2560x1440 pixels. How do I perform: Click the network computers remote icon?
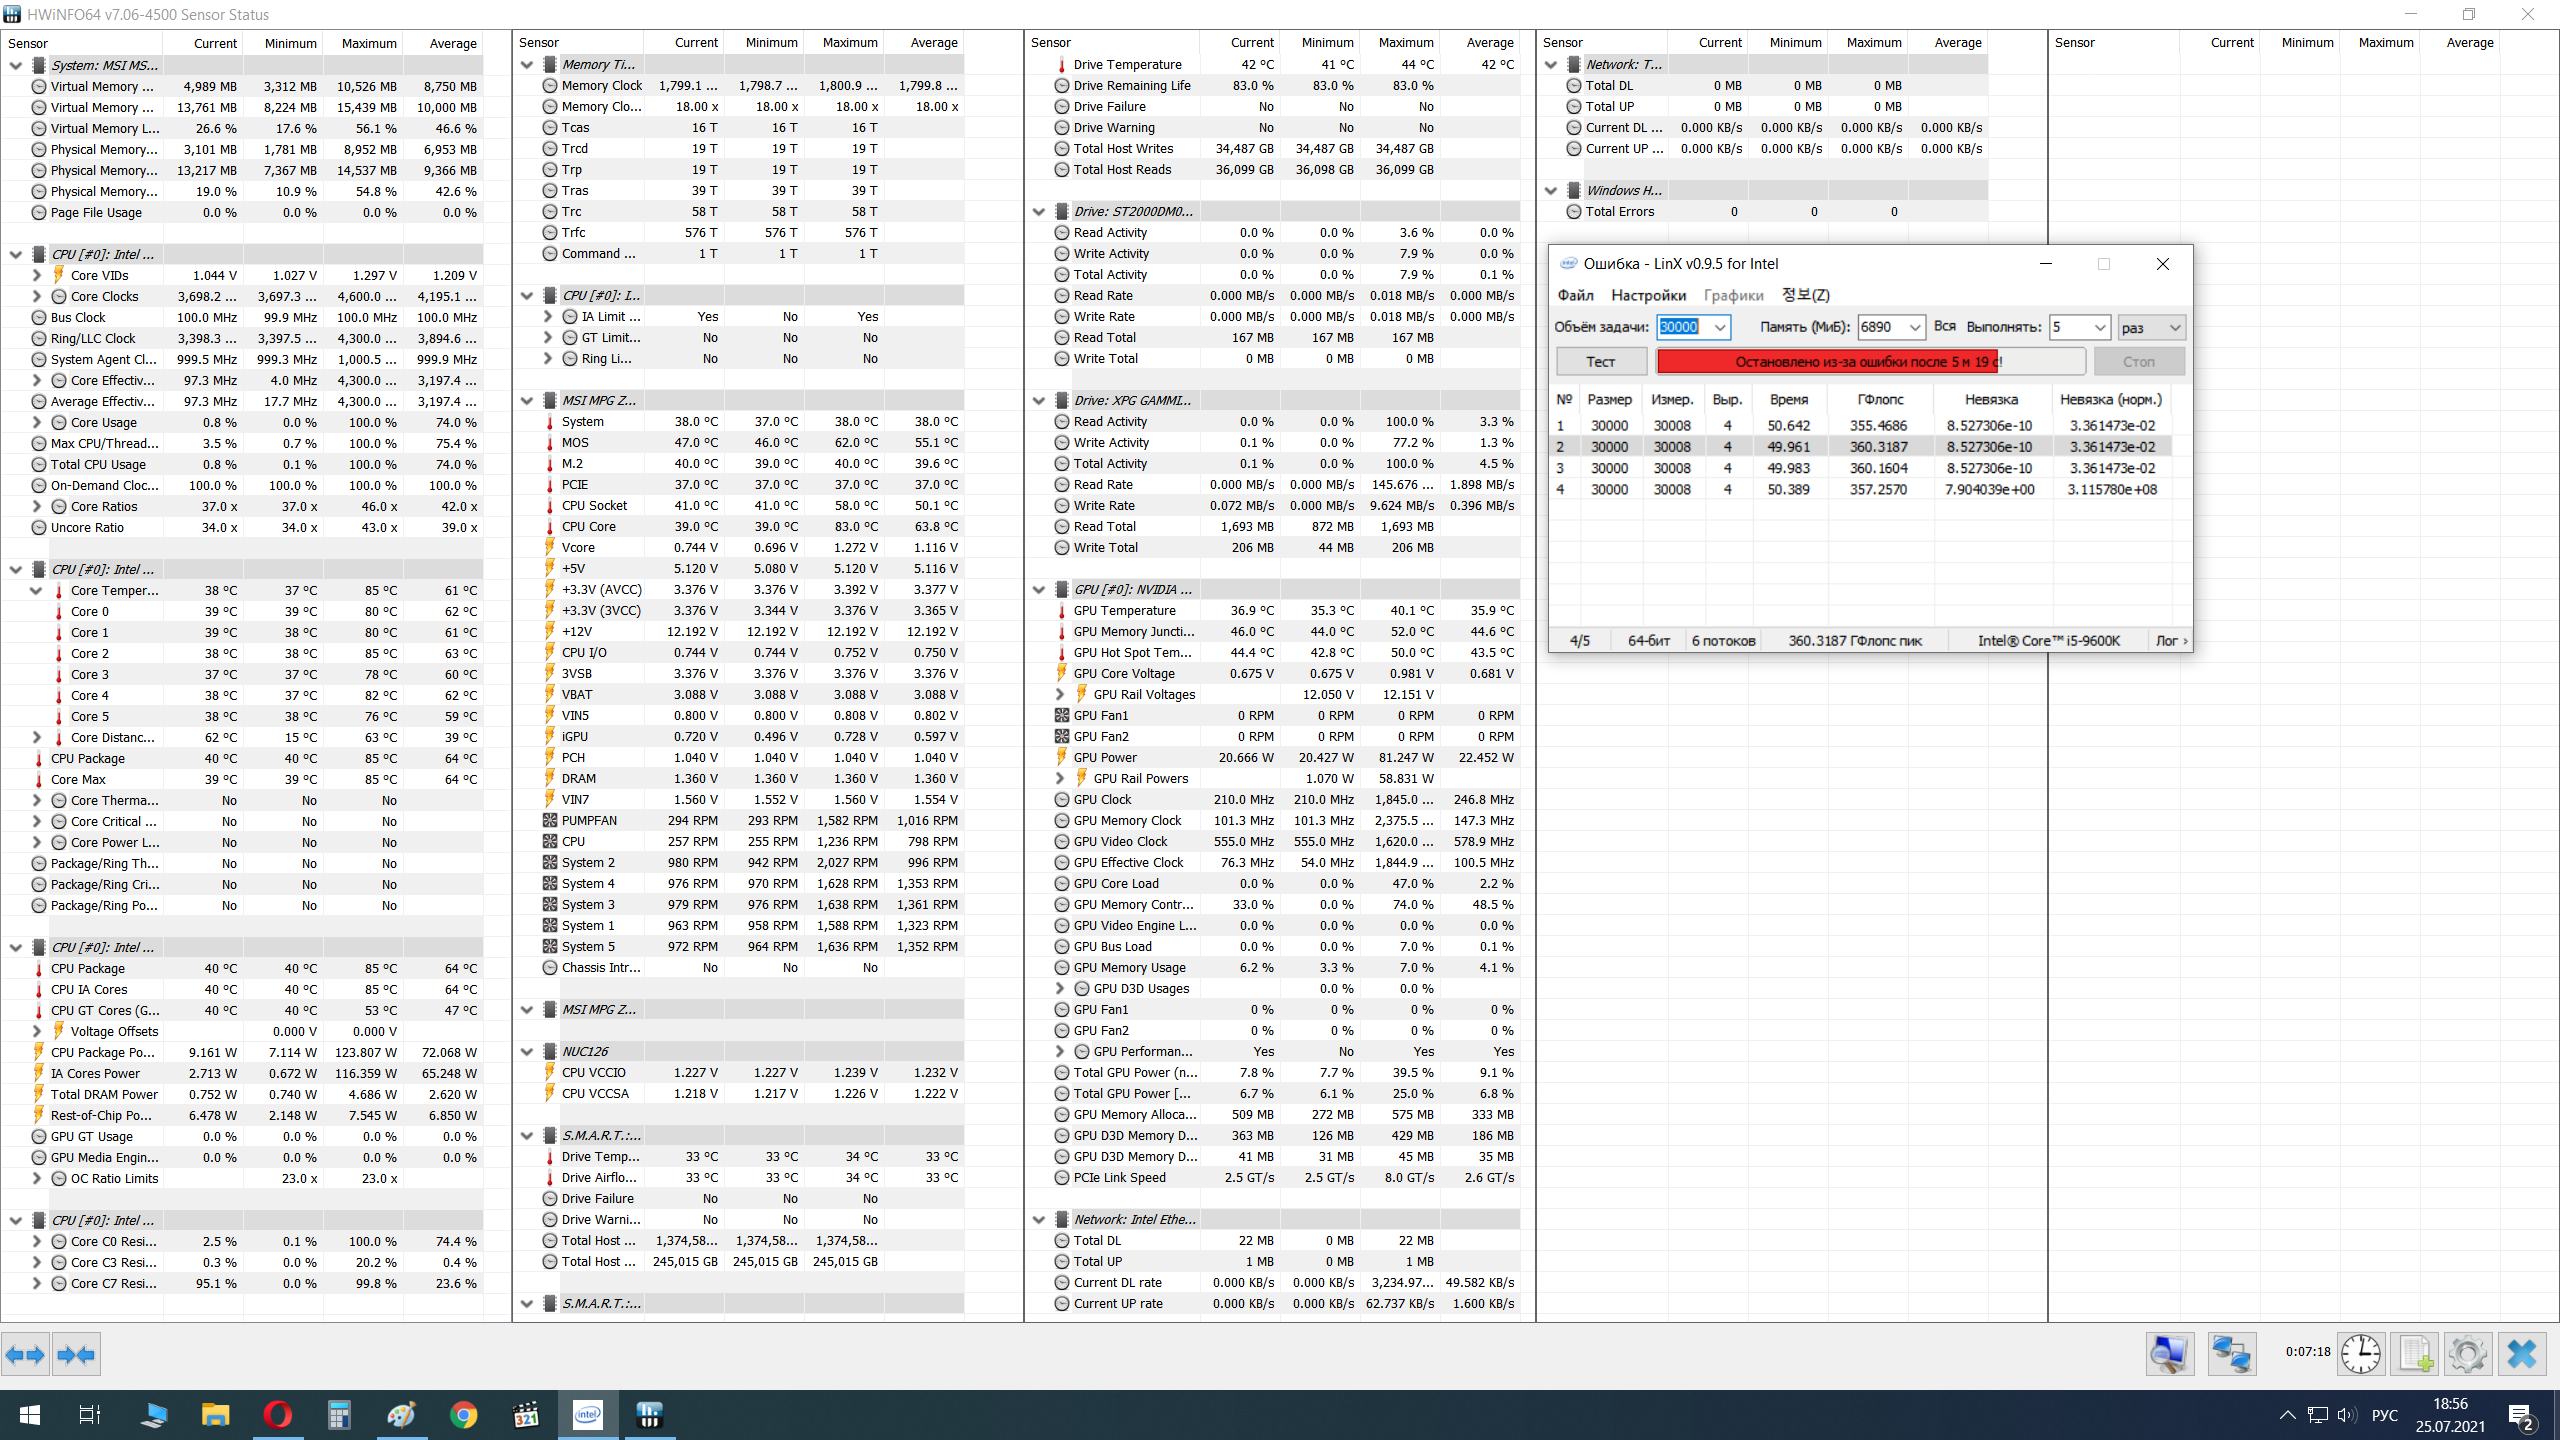pyautogui.click(x=2231, y=1355)
